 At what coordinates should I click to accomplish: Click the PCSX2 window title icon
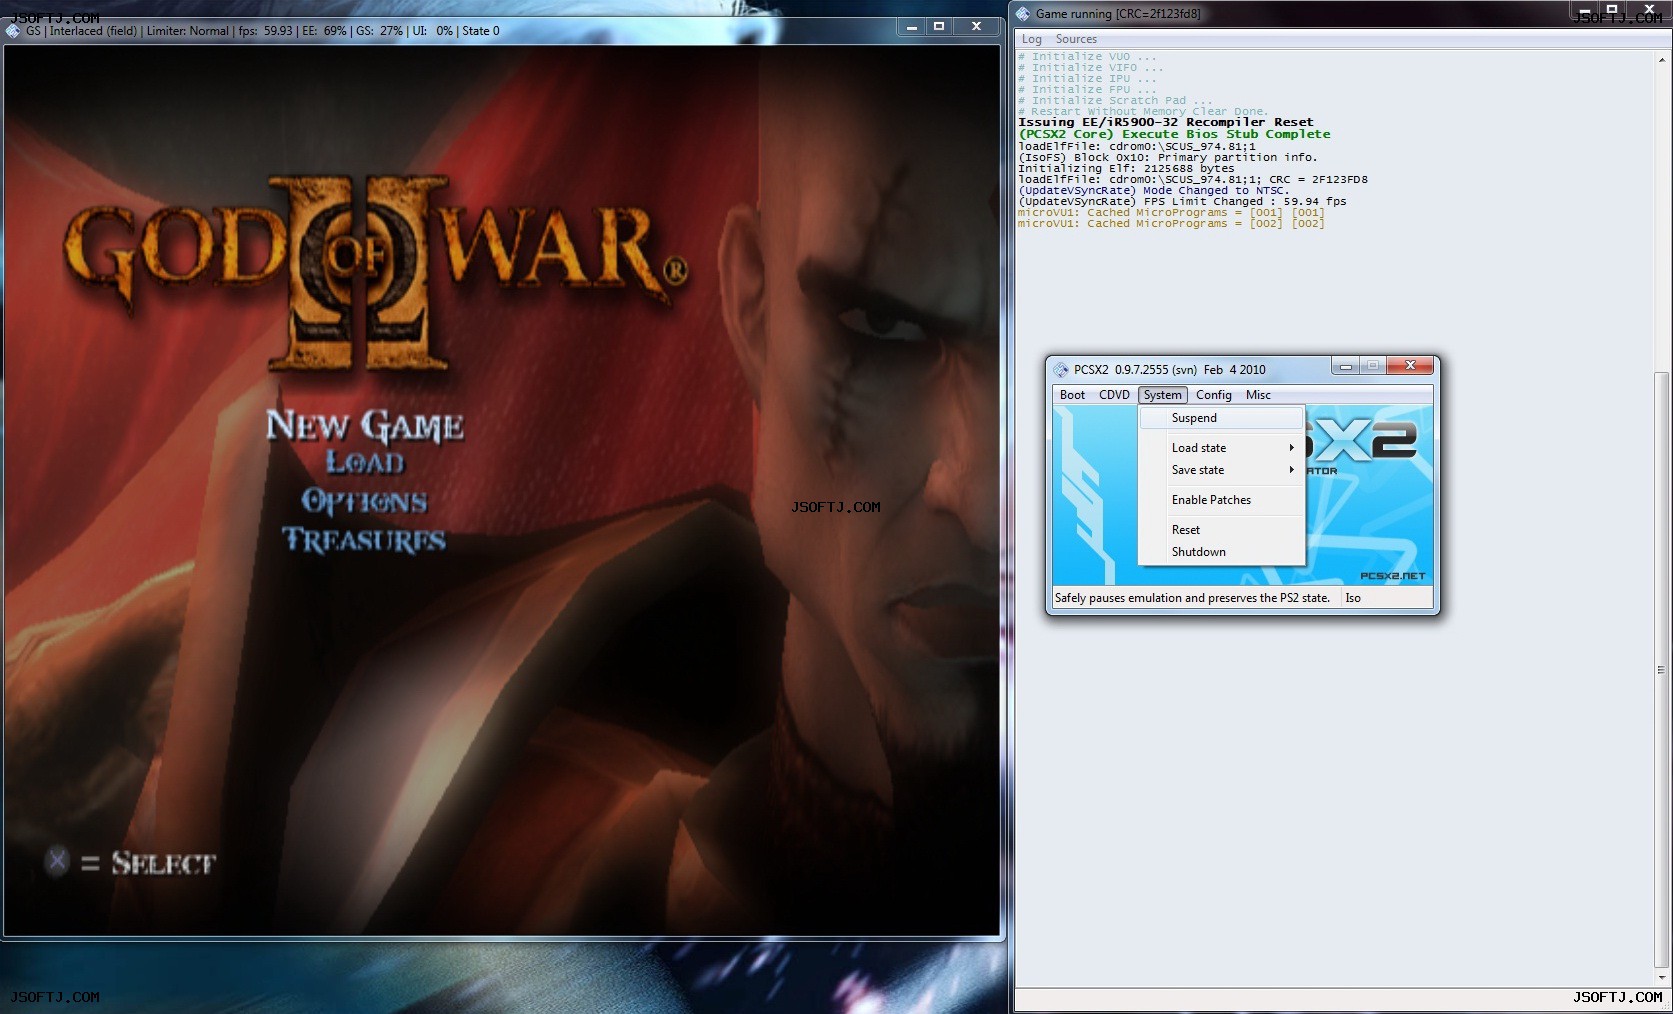tap(1061, 369)
